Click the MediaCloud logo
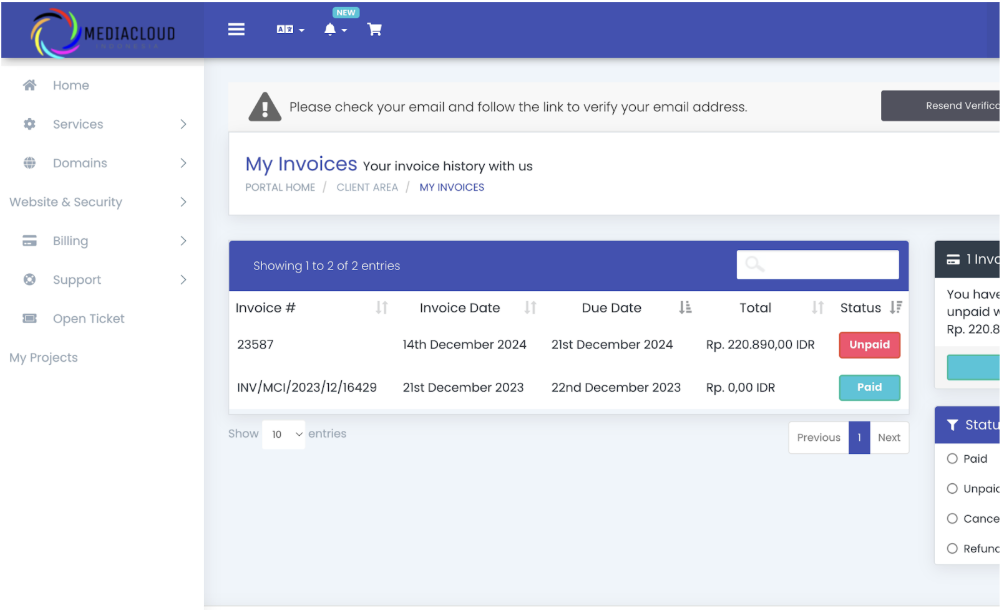 pos(102,32)
